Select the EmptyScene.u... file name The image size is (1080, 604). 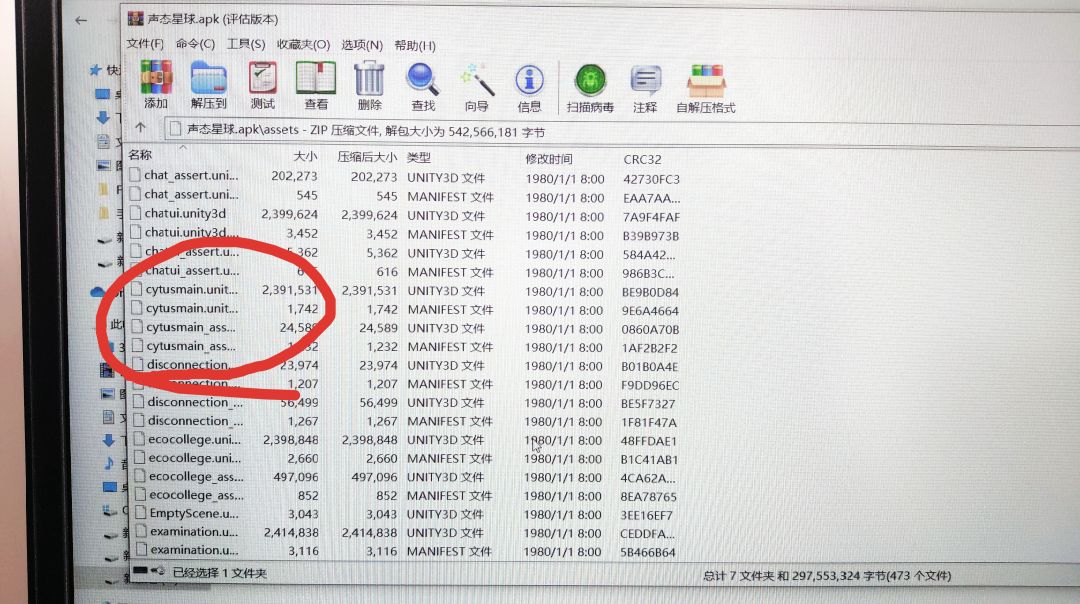(194, 513)
